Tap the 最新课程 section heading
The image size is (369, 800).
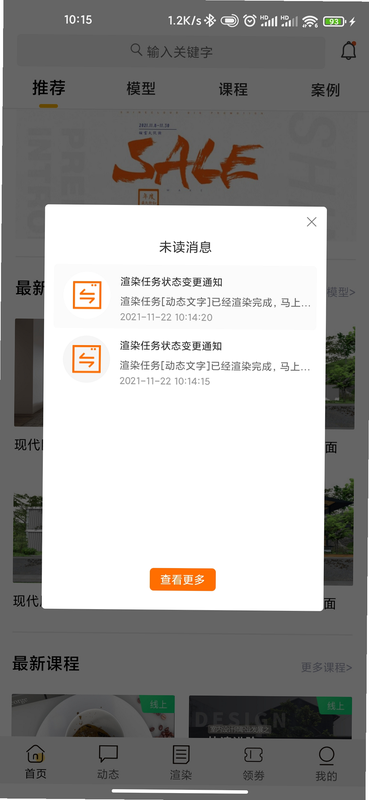(x=46, y=664)
